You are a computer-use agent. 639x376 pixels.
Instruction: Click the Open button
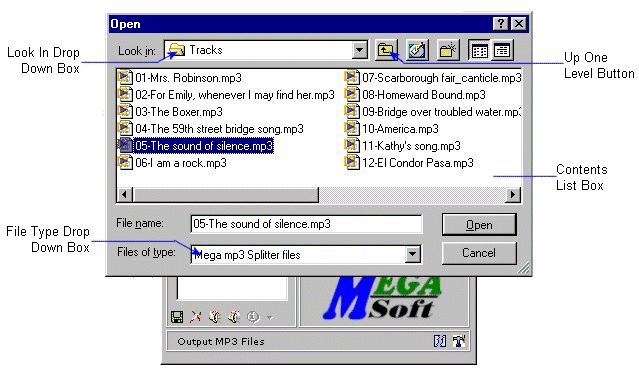[x=479, y=225]
